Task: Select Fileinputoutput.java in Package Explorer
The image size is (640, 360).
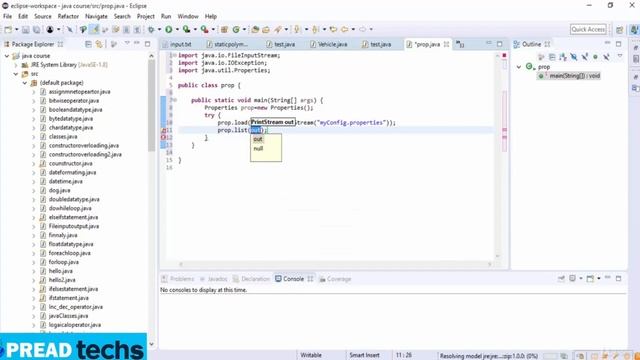Action: click(x=73, y=226)
